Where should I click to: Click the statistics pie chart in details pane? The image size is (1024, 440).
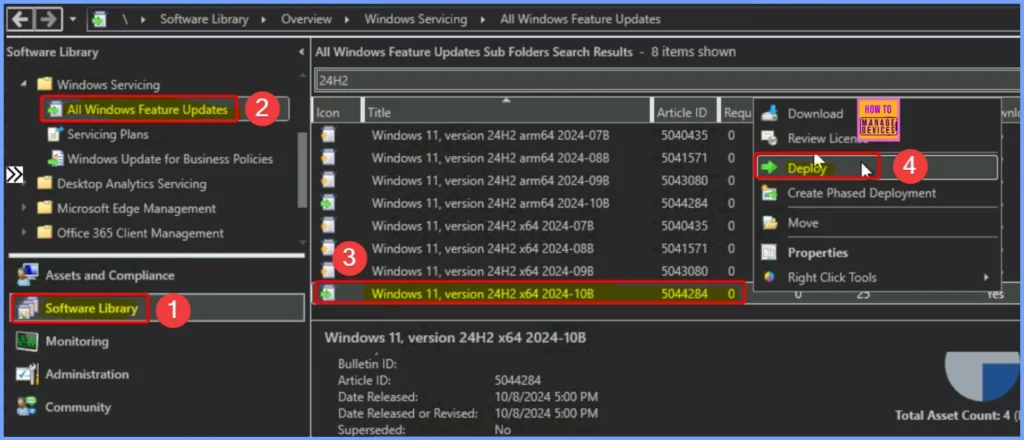pyautogui.click(x=982, y=375)
